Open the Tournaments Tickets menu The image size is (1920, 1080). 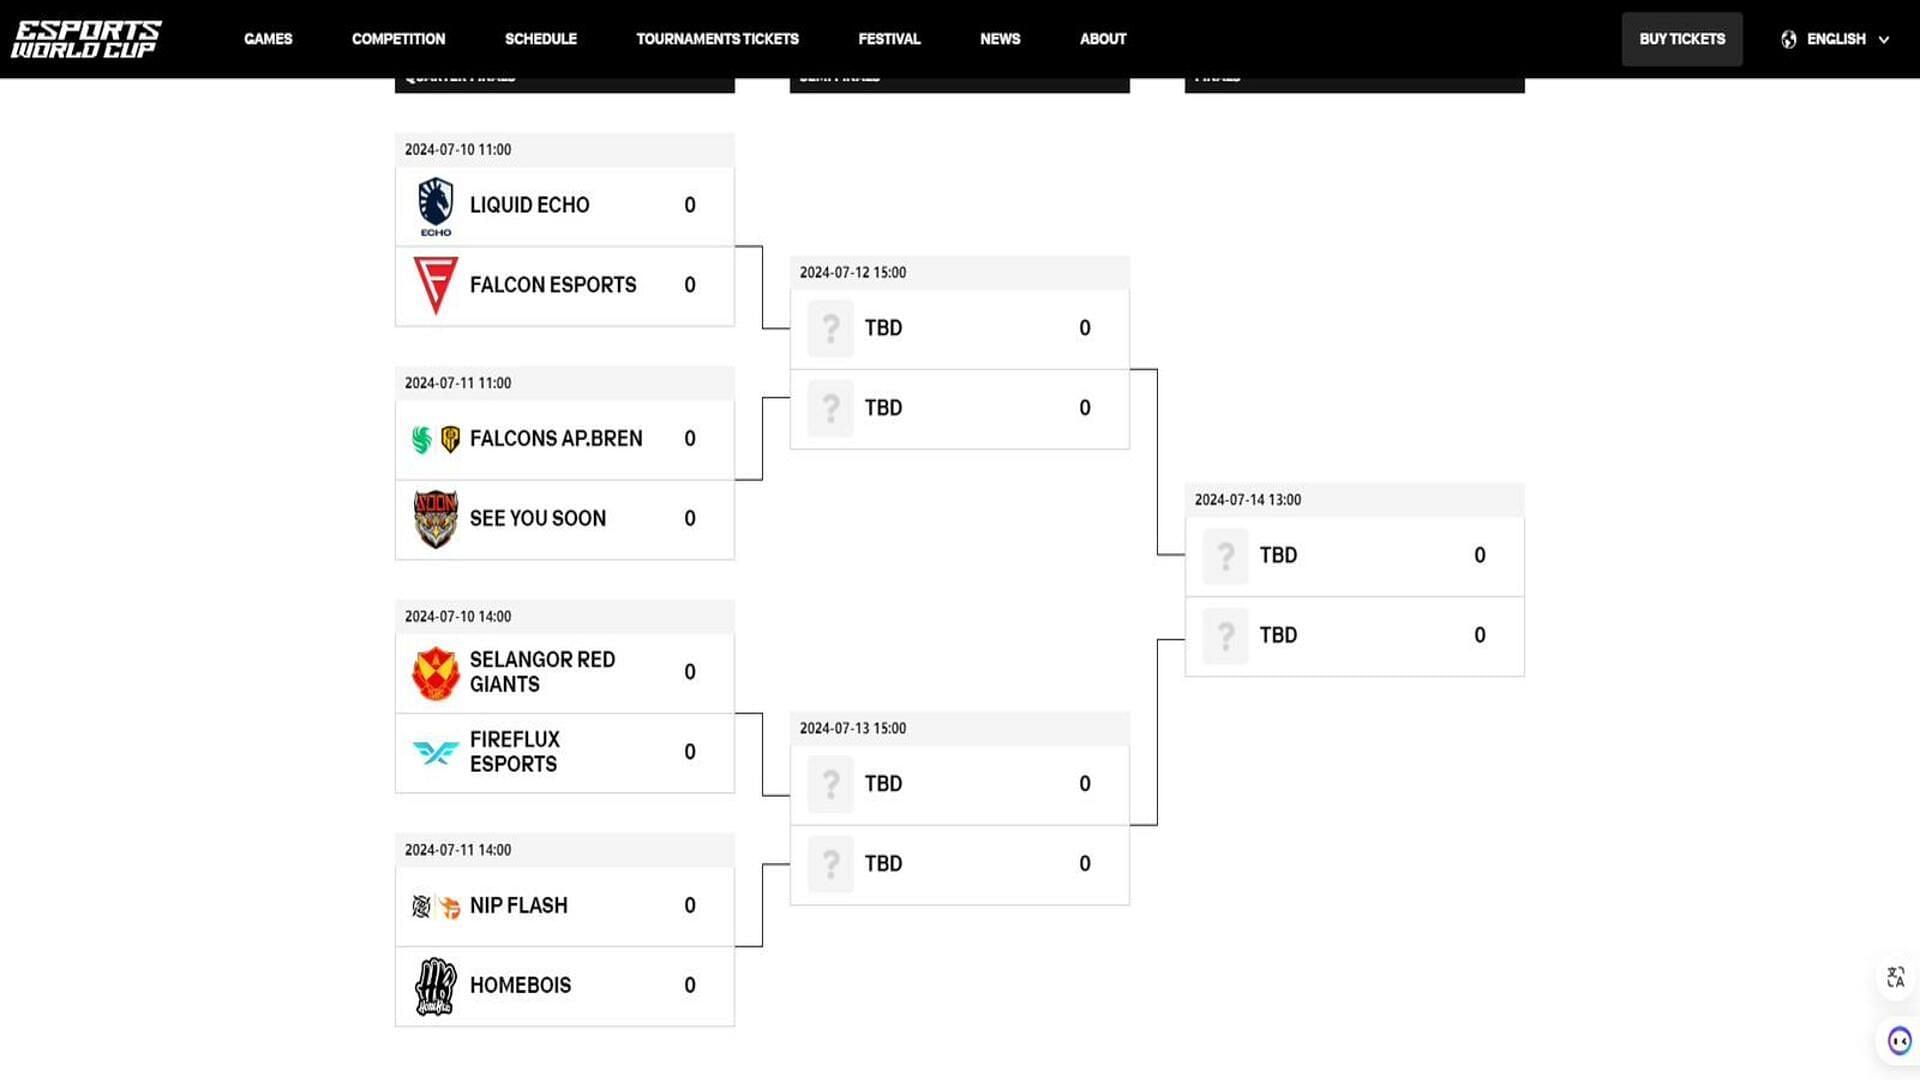coord(717,38)
